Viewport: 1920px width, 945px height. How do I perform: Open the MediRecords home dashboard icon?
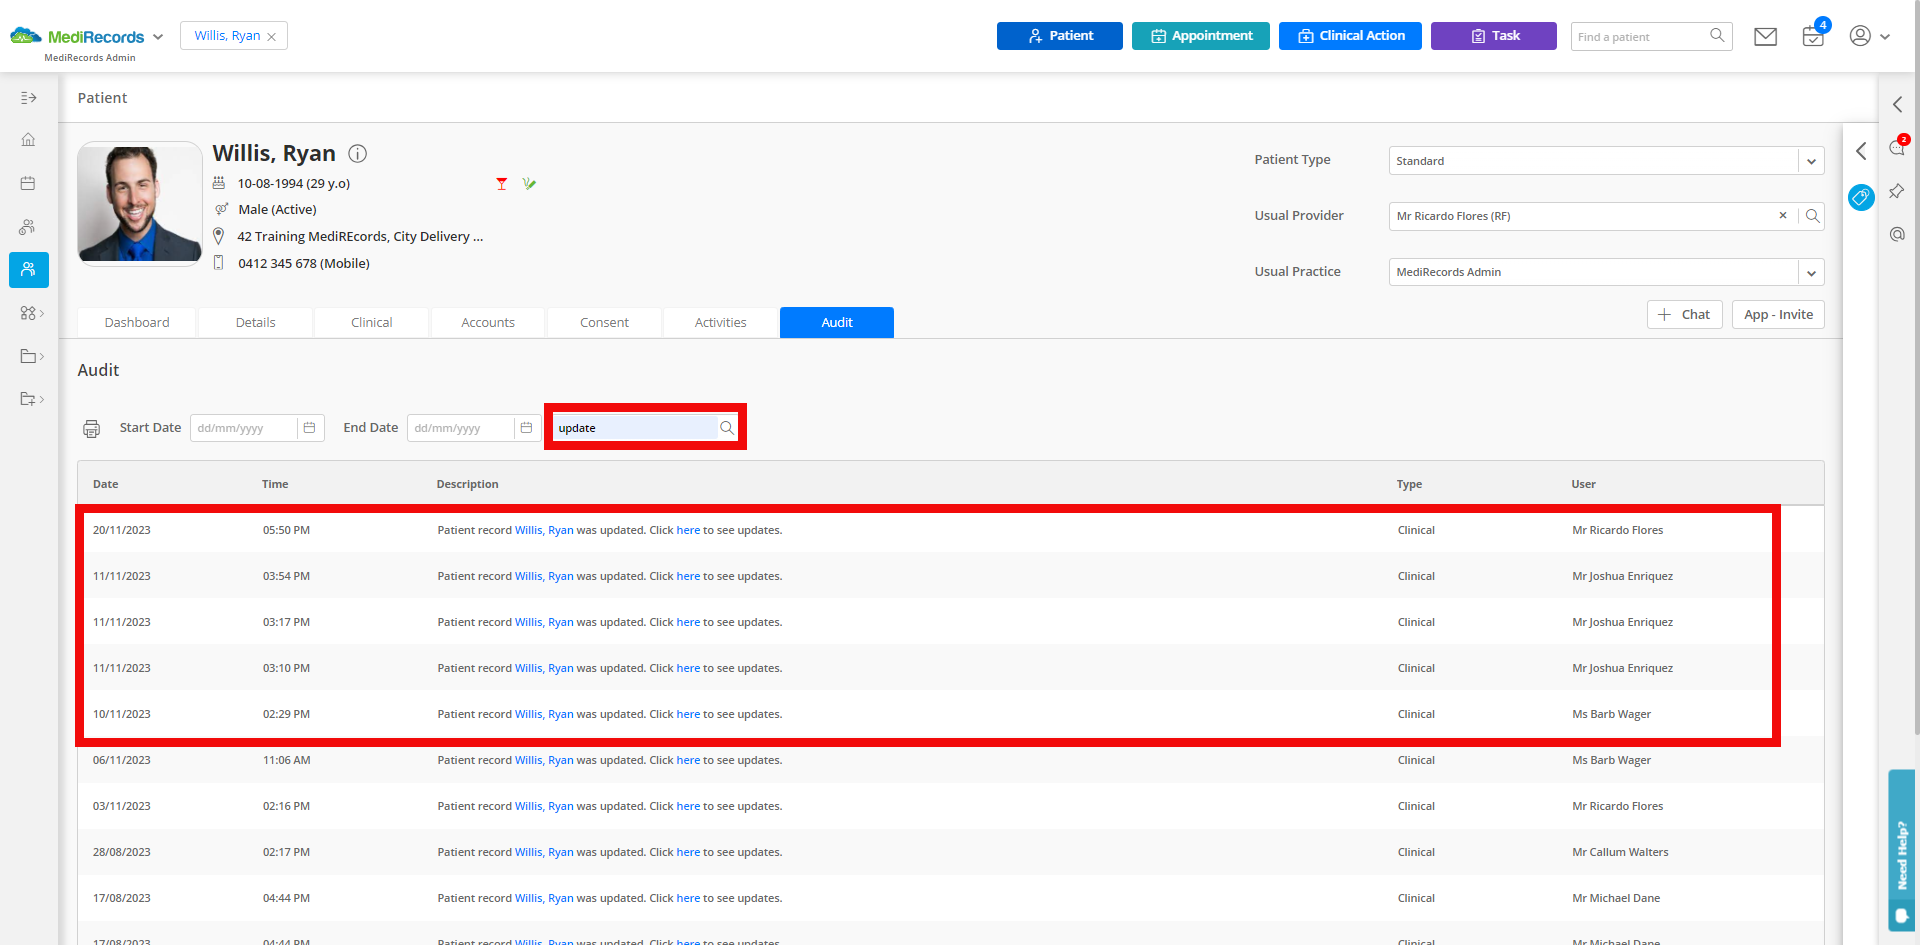tap(28, 140)
